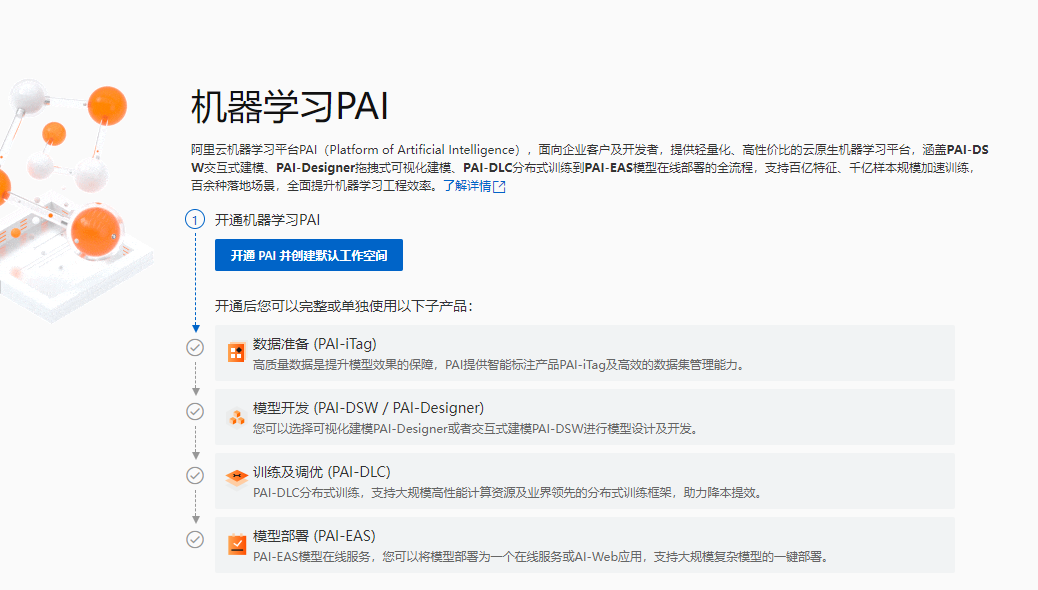The image size is (1038, 590).
Task: Click the PAI-DLC training icon
Action: 236,480
